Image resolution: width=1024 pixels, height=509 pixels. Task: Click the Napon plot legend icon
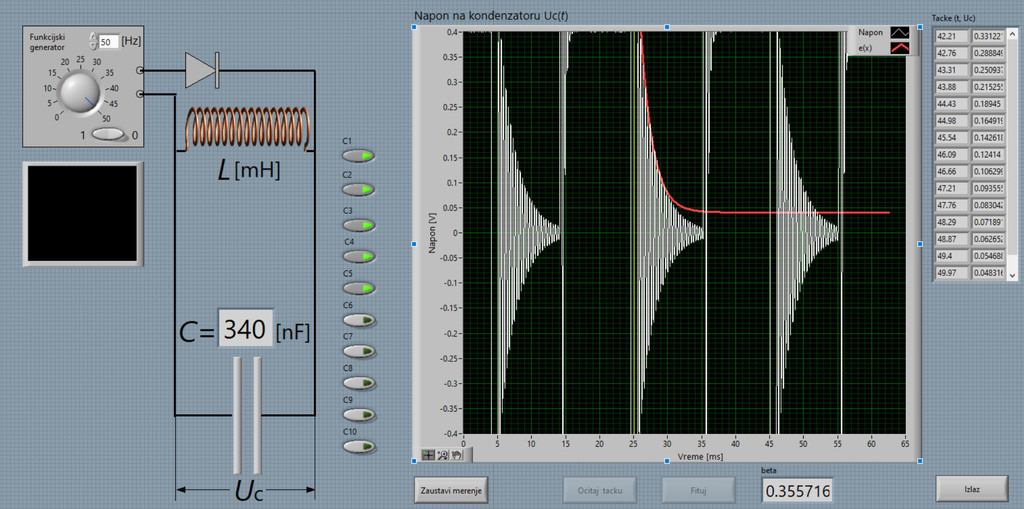(x=899, y=32)
